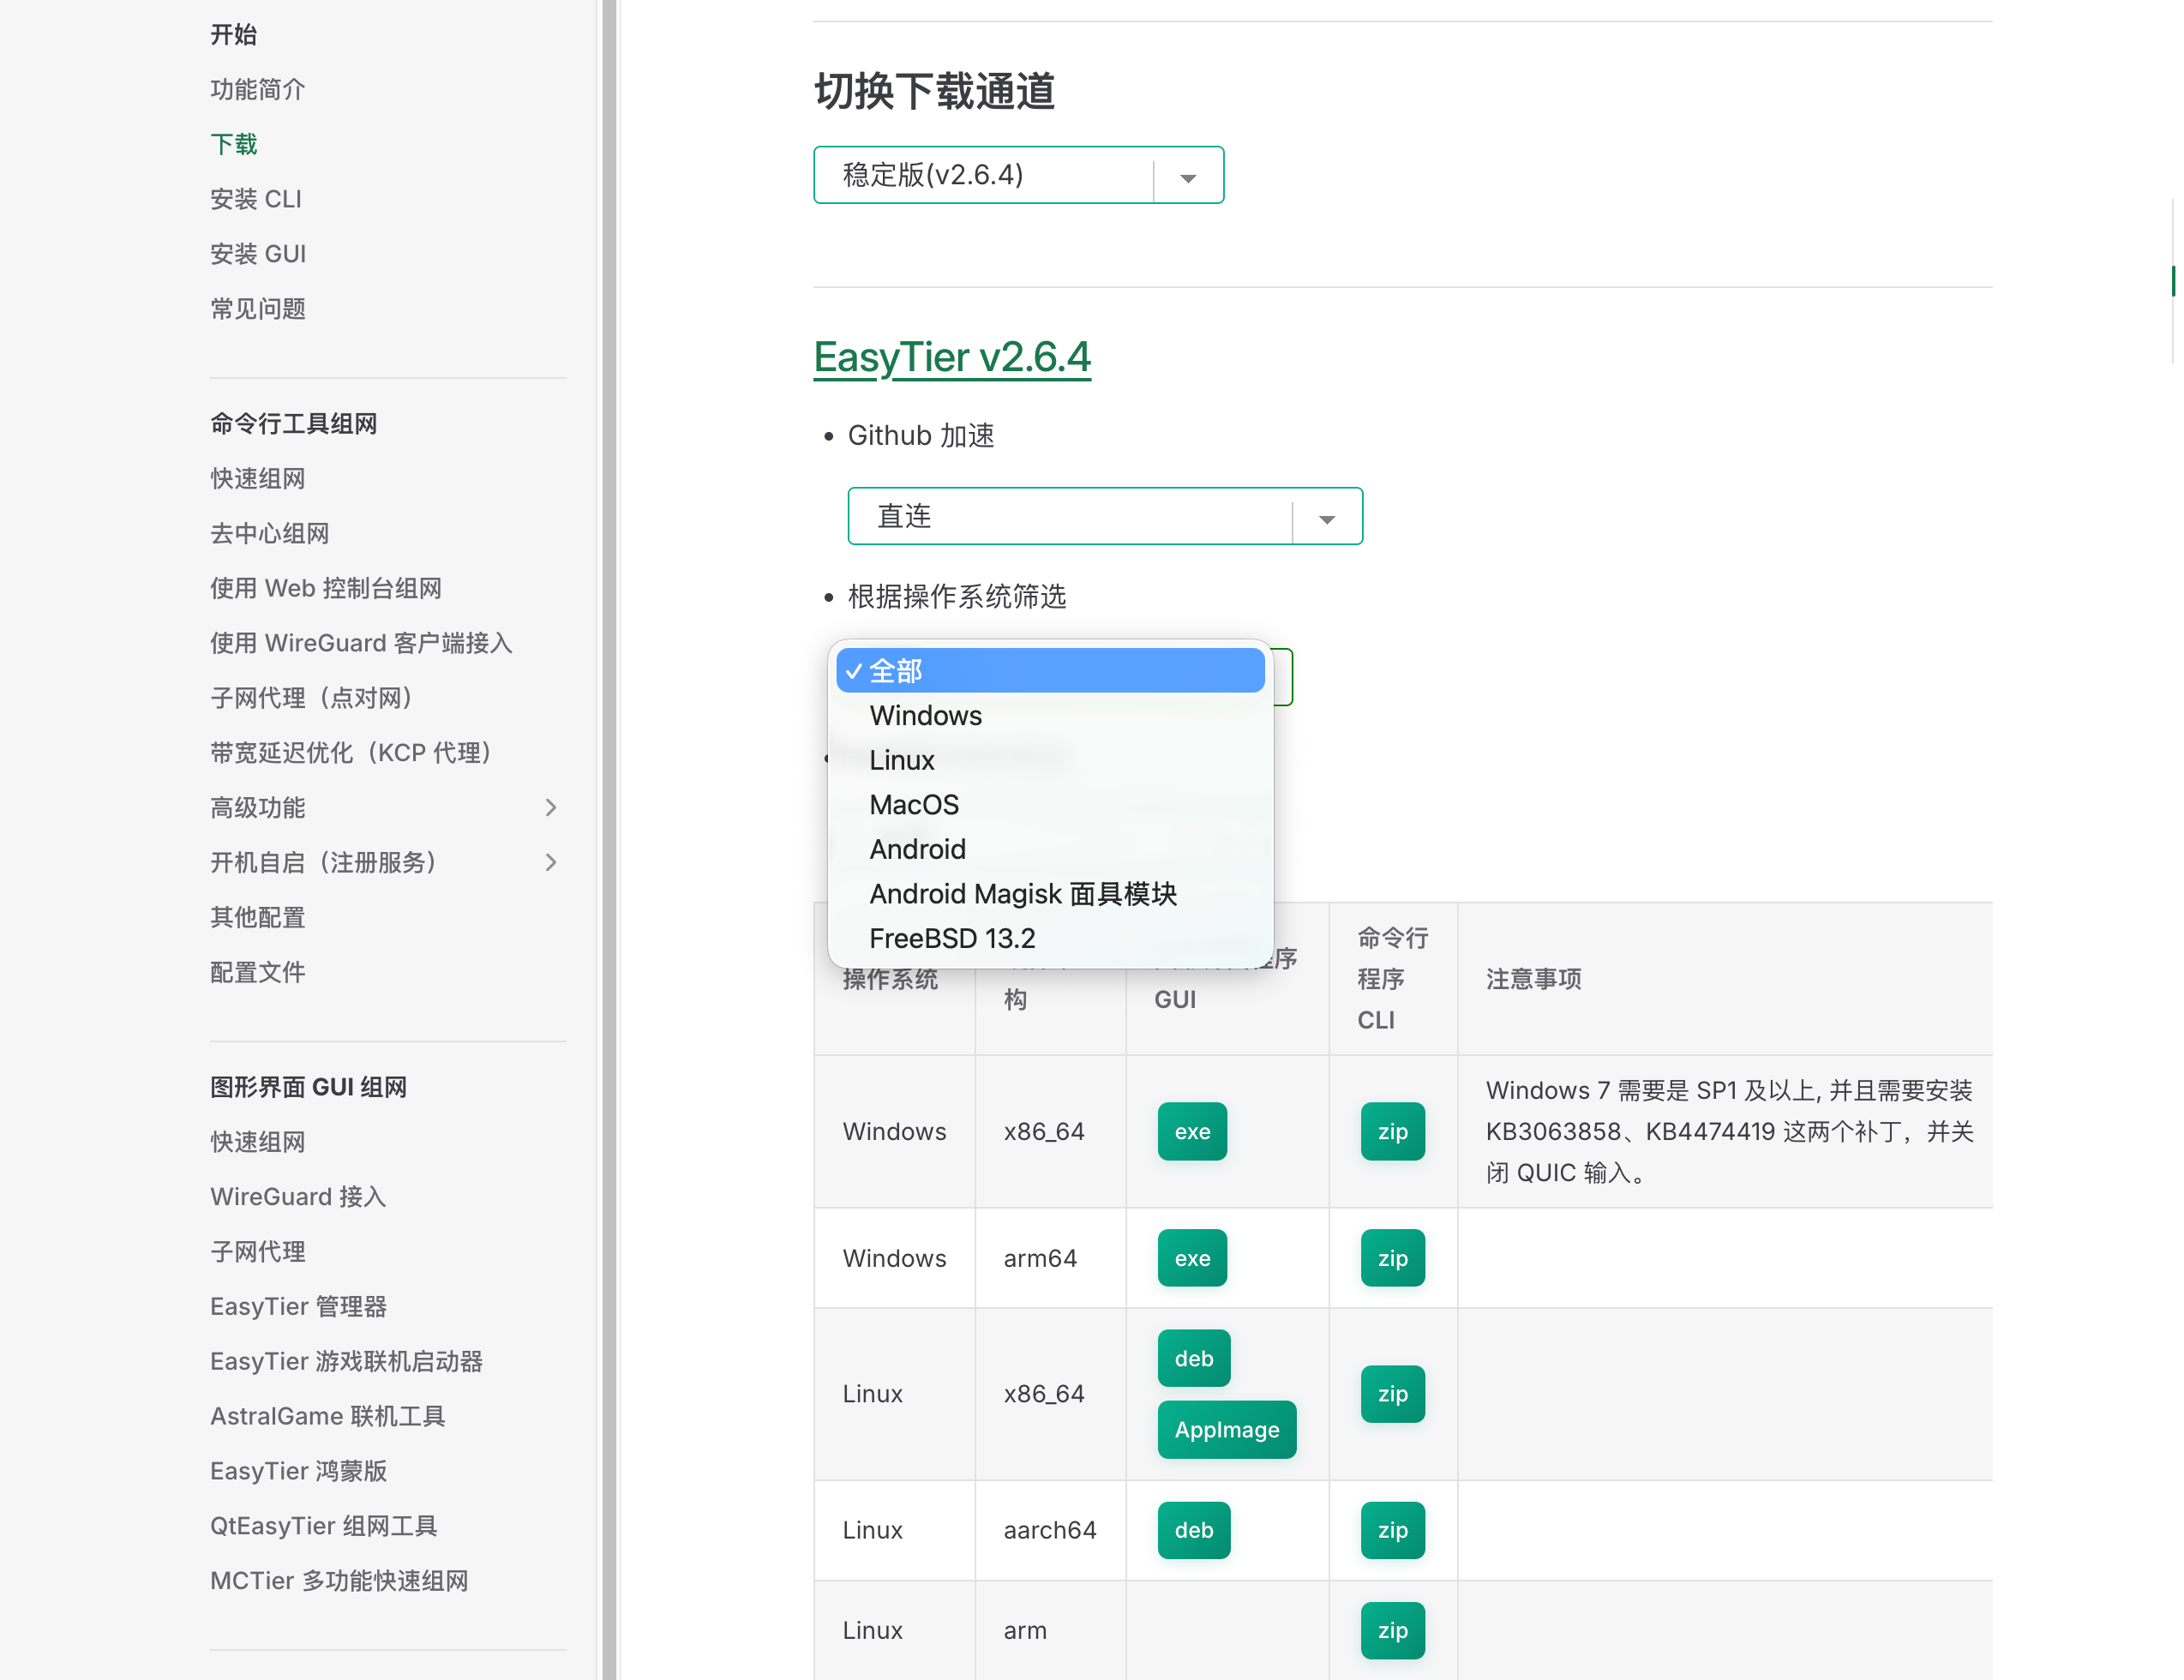Viewport: 2184px width, 1680px height.
Task: Select Linux in the OS filter list
Action: [x=1050, y=760]
